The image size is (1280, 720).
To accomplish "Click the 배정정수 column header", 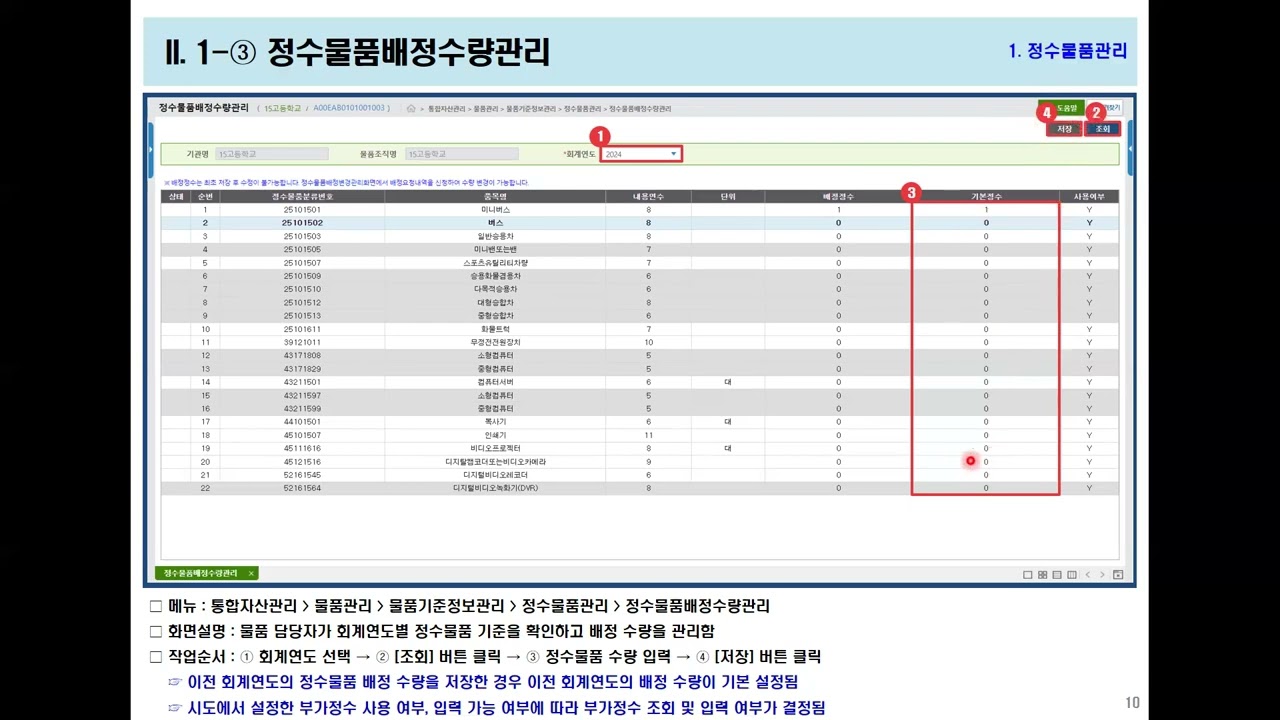I will [x=838, y=197].
